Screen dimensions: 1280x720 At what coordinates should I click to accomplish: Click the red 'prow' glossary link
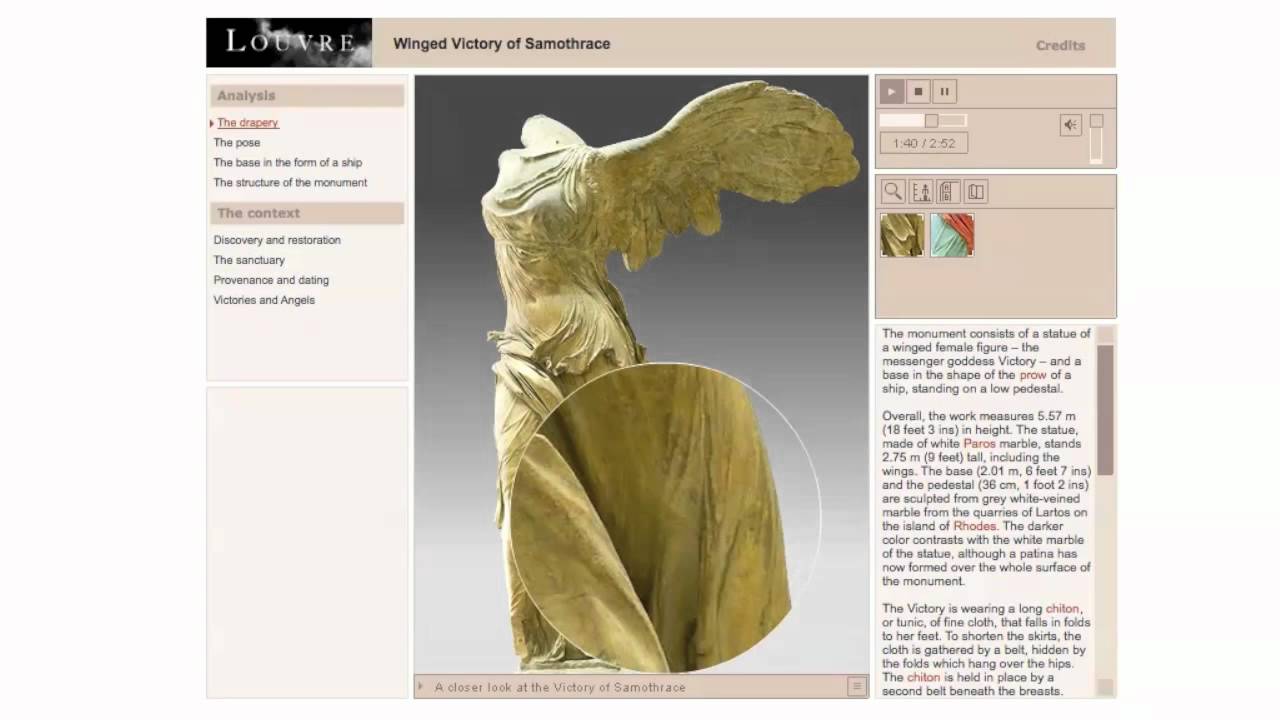point(1033,375)
